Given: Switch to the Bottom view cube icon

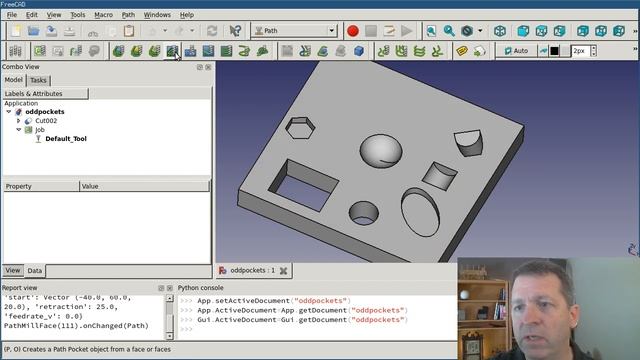Looking at the screenshot, I should coord(601,31).
